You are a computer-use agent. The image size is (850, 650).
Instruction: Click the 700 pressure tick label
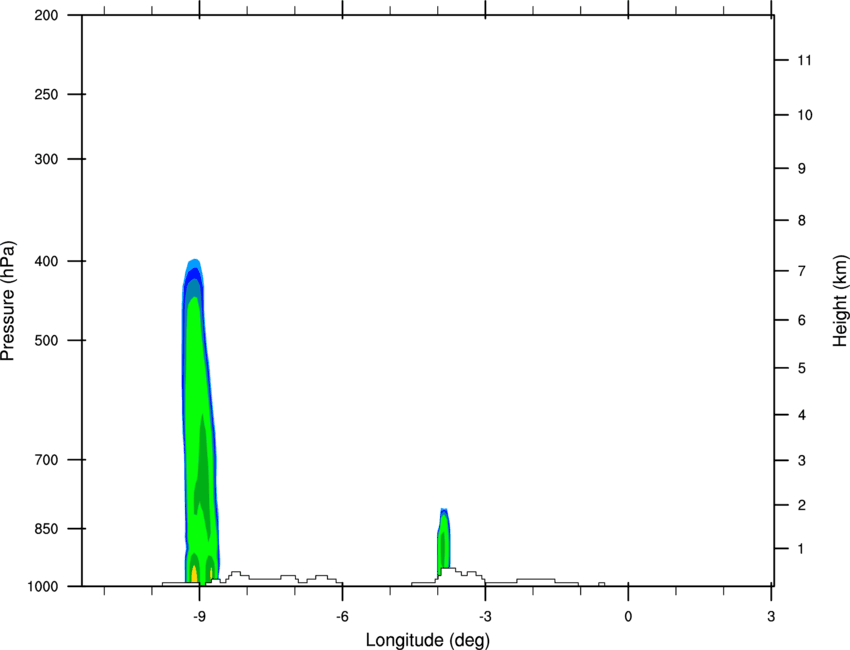[46, 460]
